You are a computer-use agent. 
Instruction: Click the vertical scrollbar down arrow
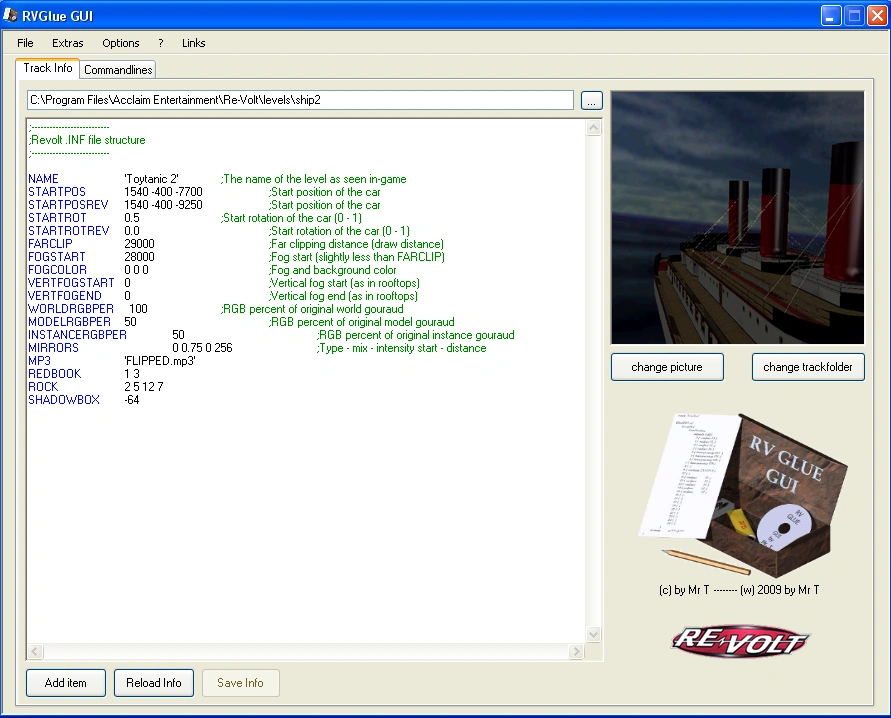click(593, 634)
